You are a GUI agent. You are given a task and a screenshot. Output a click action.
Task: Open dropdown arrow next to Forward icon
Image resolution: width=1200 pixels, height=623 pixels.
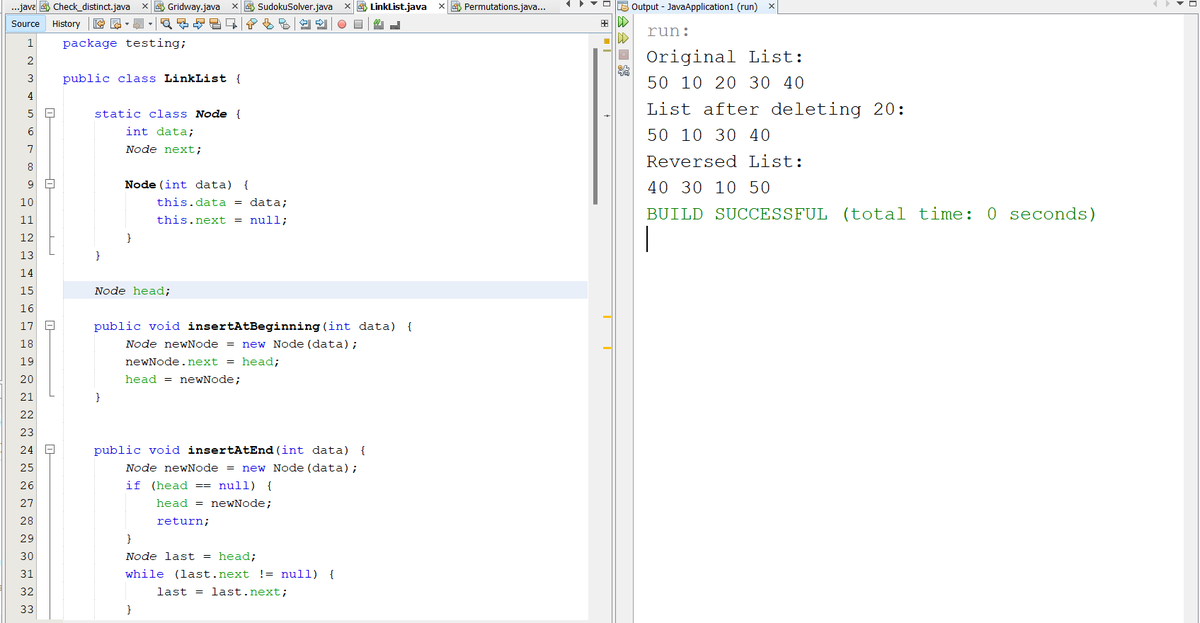tap(150, 24)
